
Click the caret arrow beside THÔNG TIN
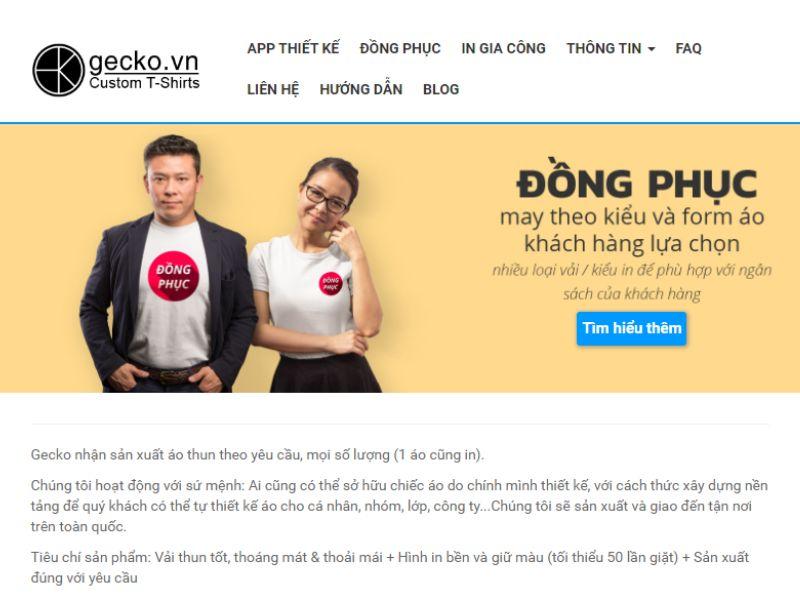[x=651, y=49]
